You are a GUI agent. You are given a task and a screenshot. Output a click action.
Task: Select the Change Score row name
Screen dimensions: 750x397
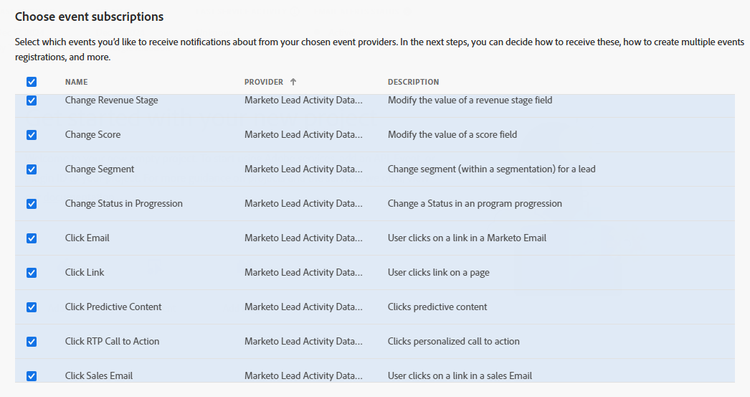pyautogui.click(x=93, y=134)
